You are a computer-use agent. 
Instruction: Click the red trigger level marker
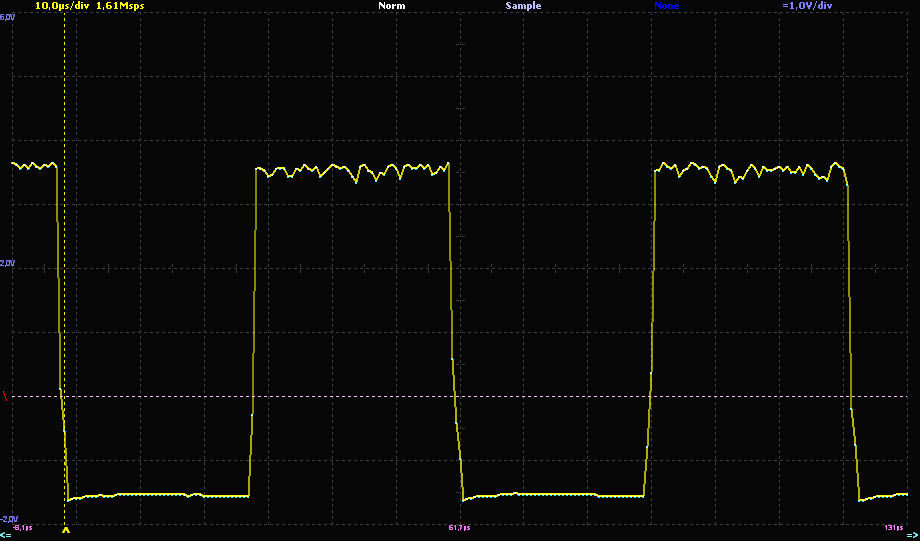pos(5,397)
